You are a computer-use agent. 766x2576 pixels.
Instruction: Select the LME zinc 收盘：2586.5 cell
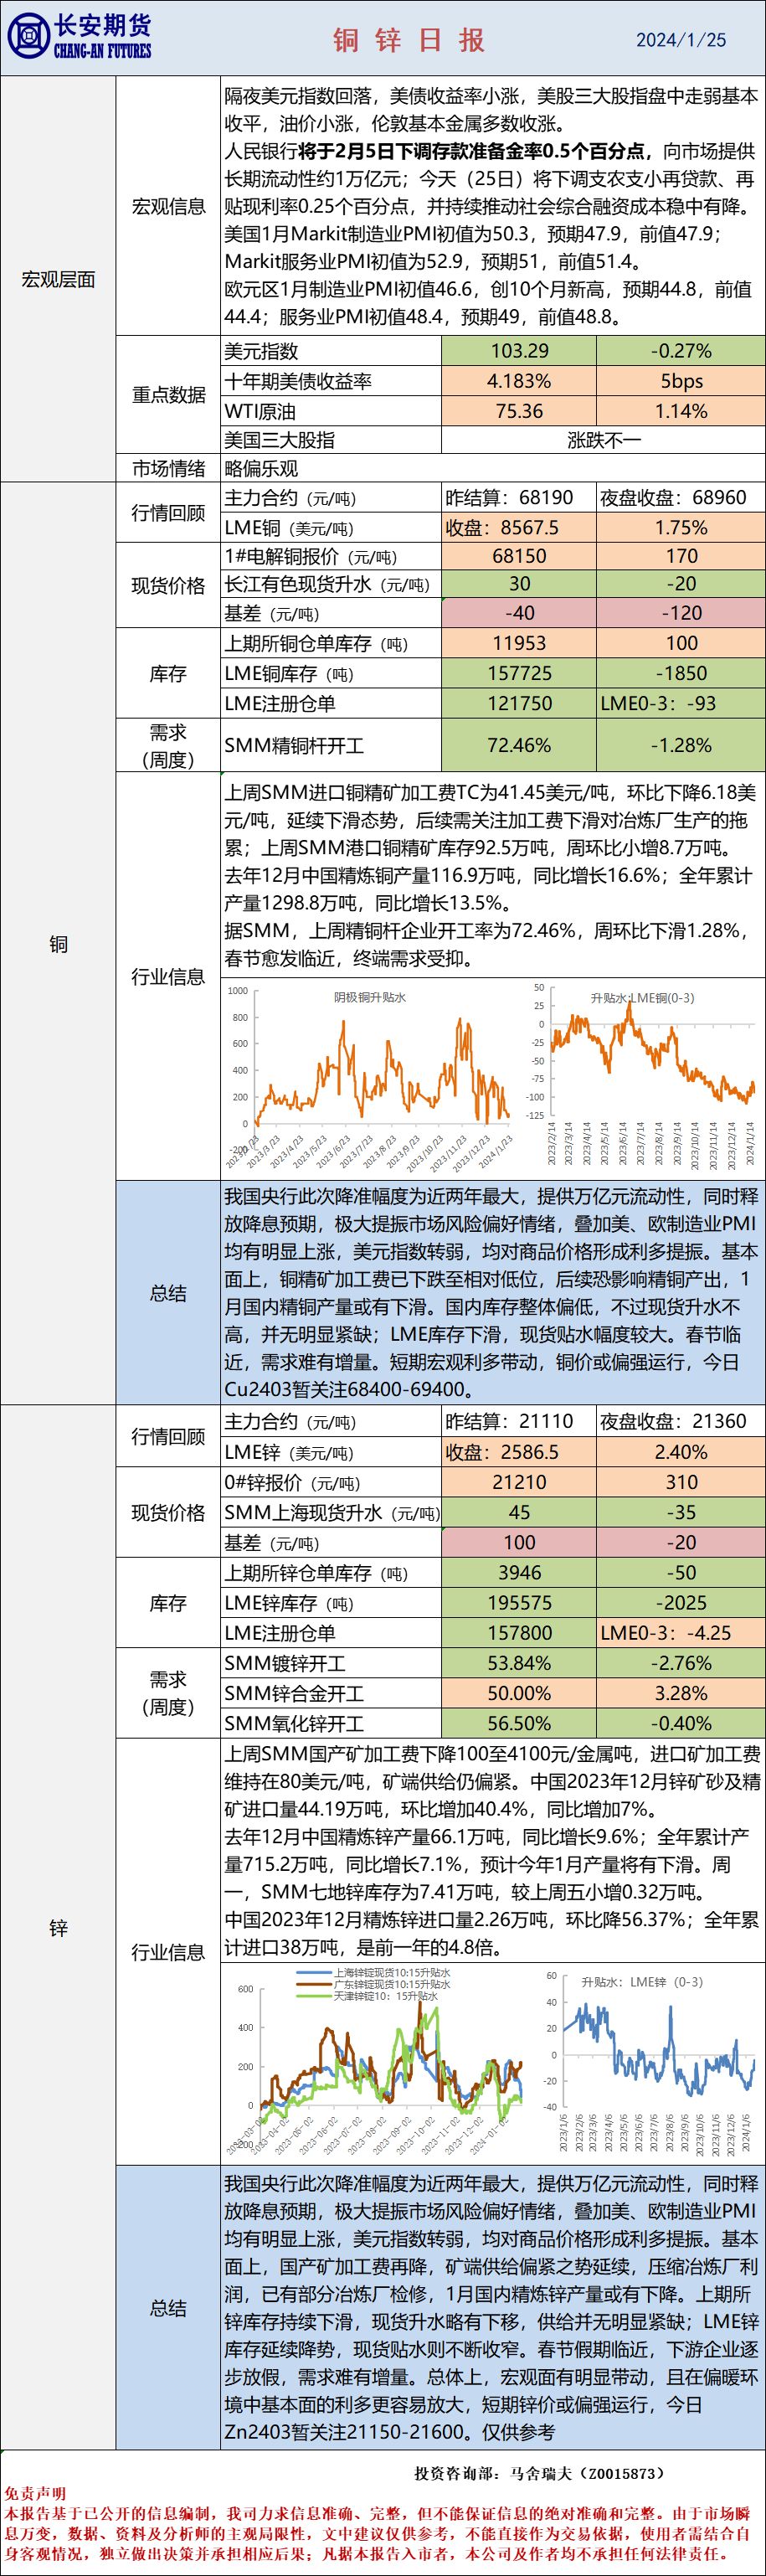(x=519, y=1452)
